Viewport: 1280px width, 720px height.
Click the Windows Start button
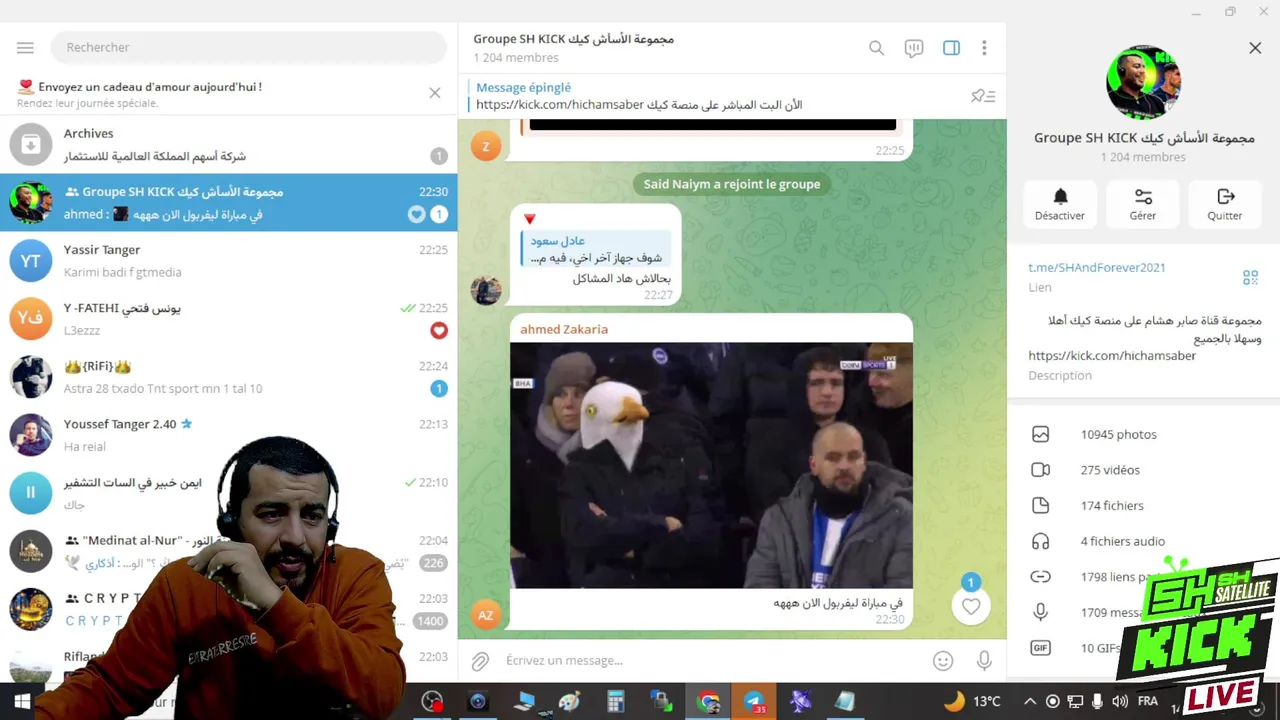point(21,701)
